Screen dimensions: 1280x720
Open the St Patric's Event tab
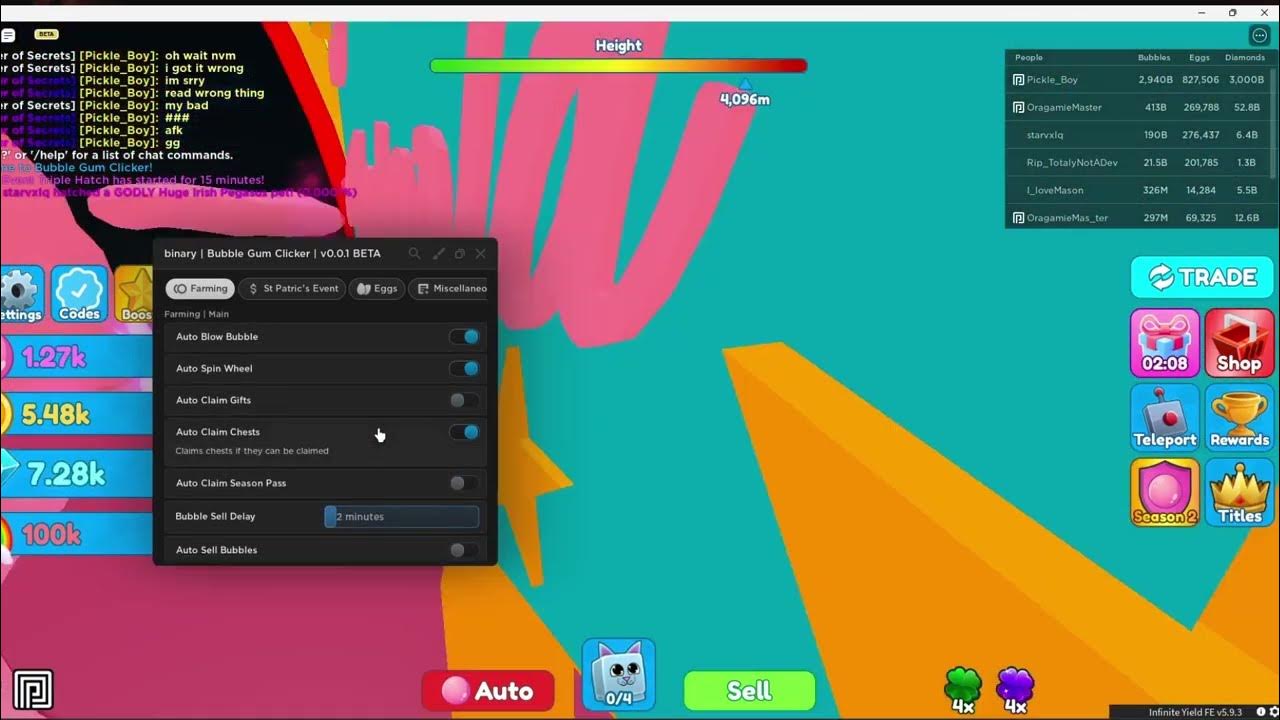click(x=292, y=288)
